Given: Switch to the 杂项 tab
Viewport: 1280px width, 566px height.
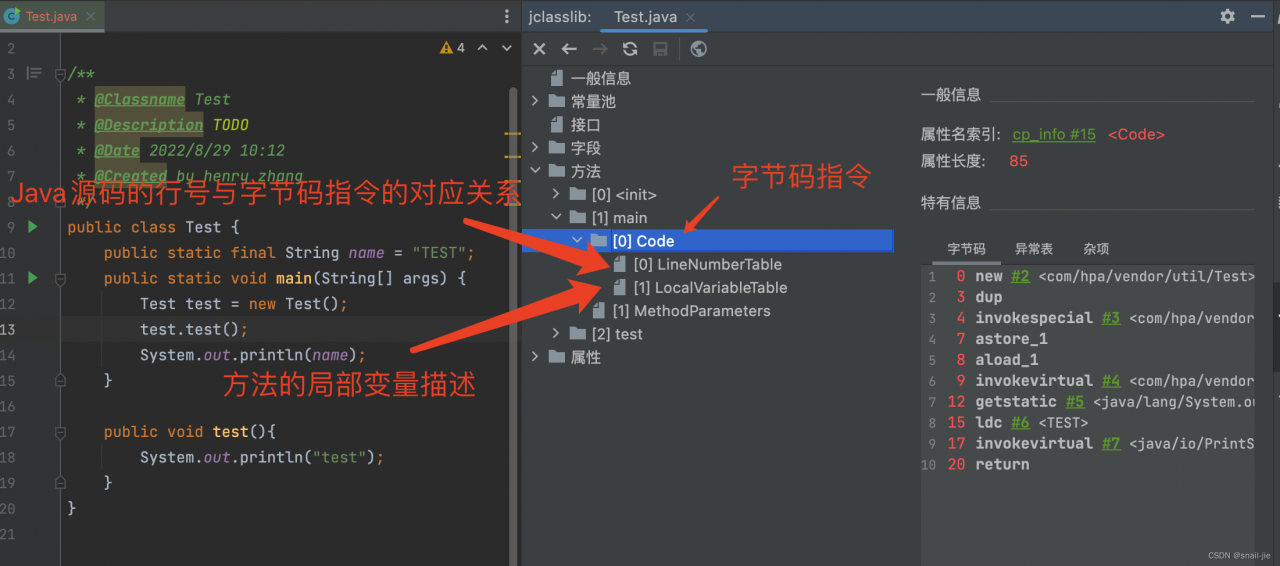Looking at the screenshot, I should 1096,249.
